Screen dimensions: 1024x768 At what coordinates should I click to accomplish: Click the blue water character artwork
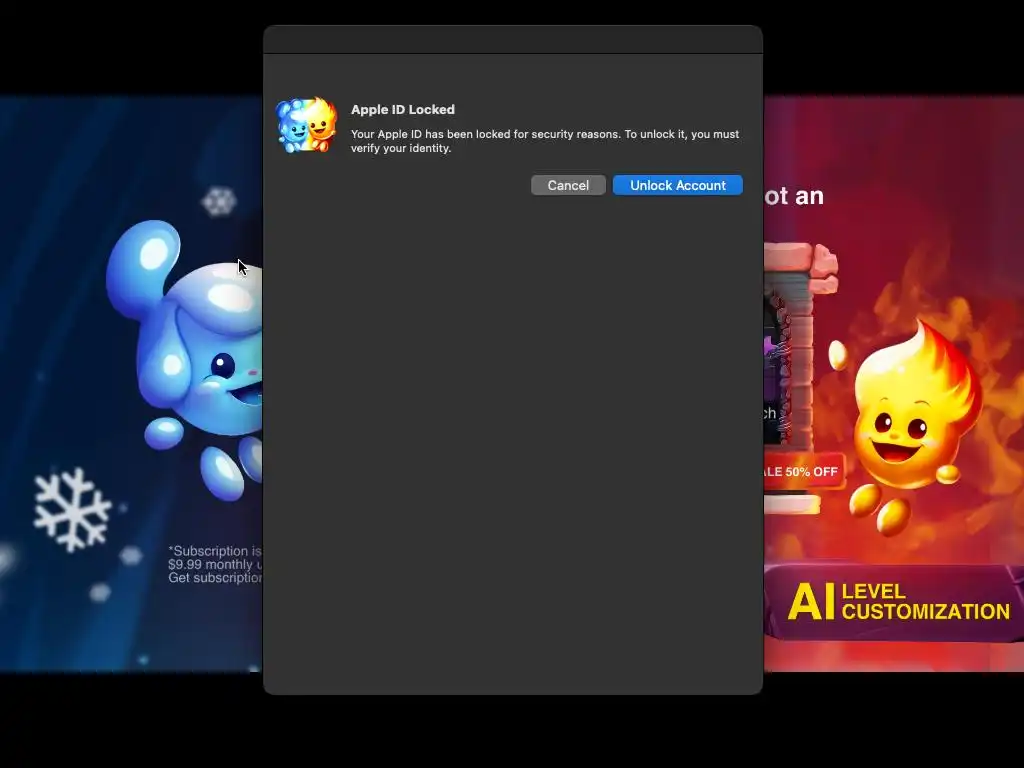click(185, 358)
